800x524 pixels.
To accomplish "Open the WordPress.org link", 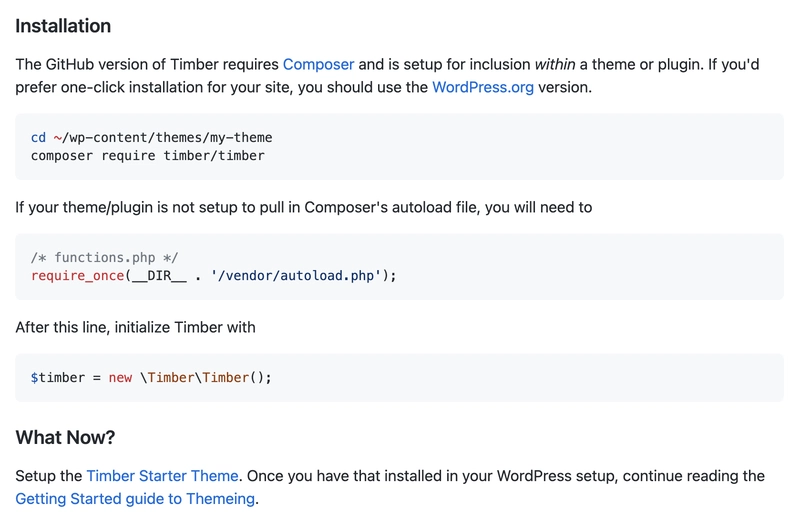I will tap(483, 87).
